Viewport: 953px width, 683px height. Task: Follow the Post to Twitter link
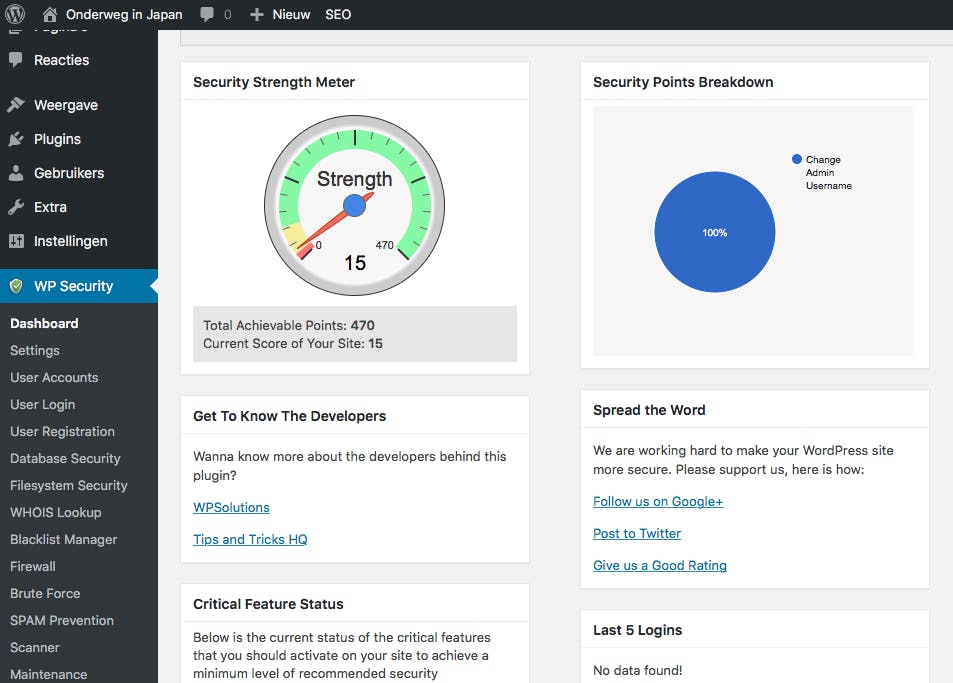coord(637,533)
